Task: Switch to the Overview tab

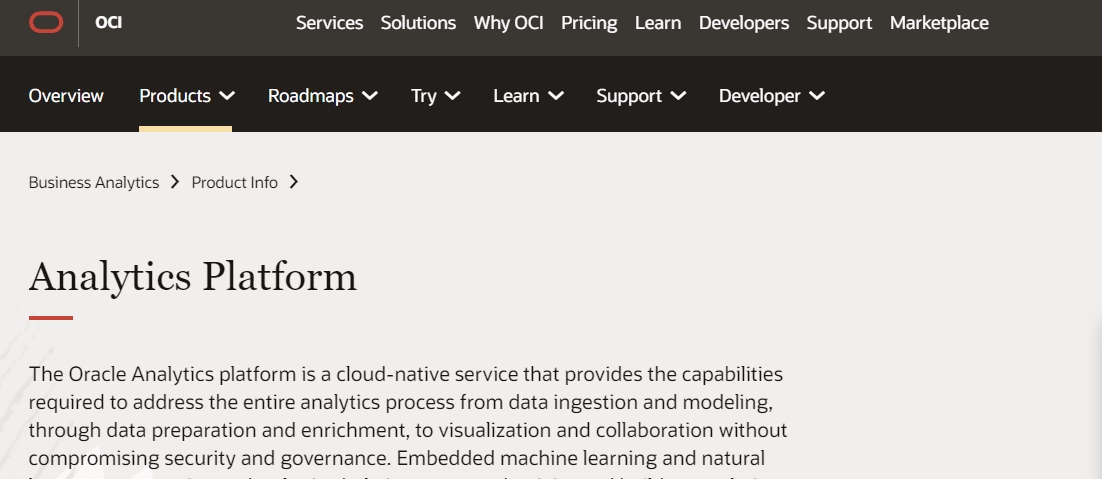Action: point(66,96)
